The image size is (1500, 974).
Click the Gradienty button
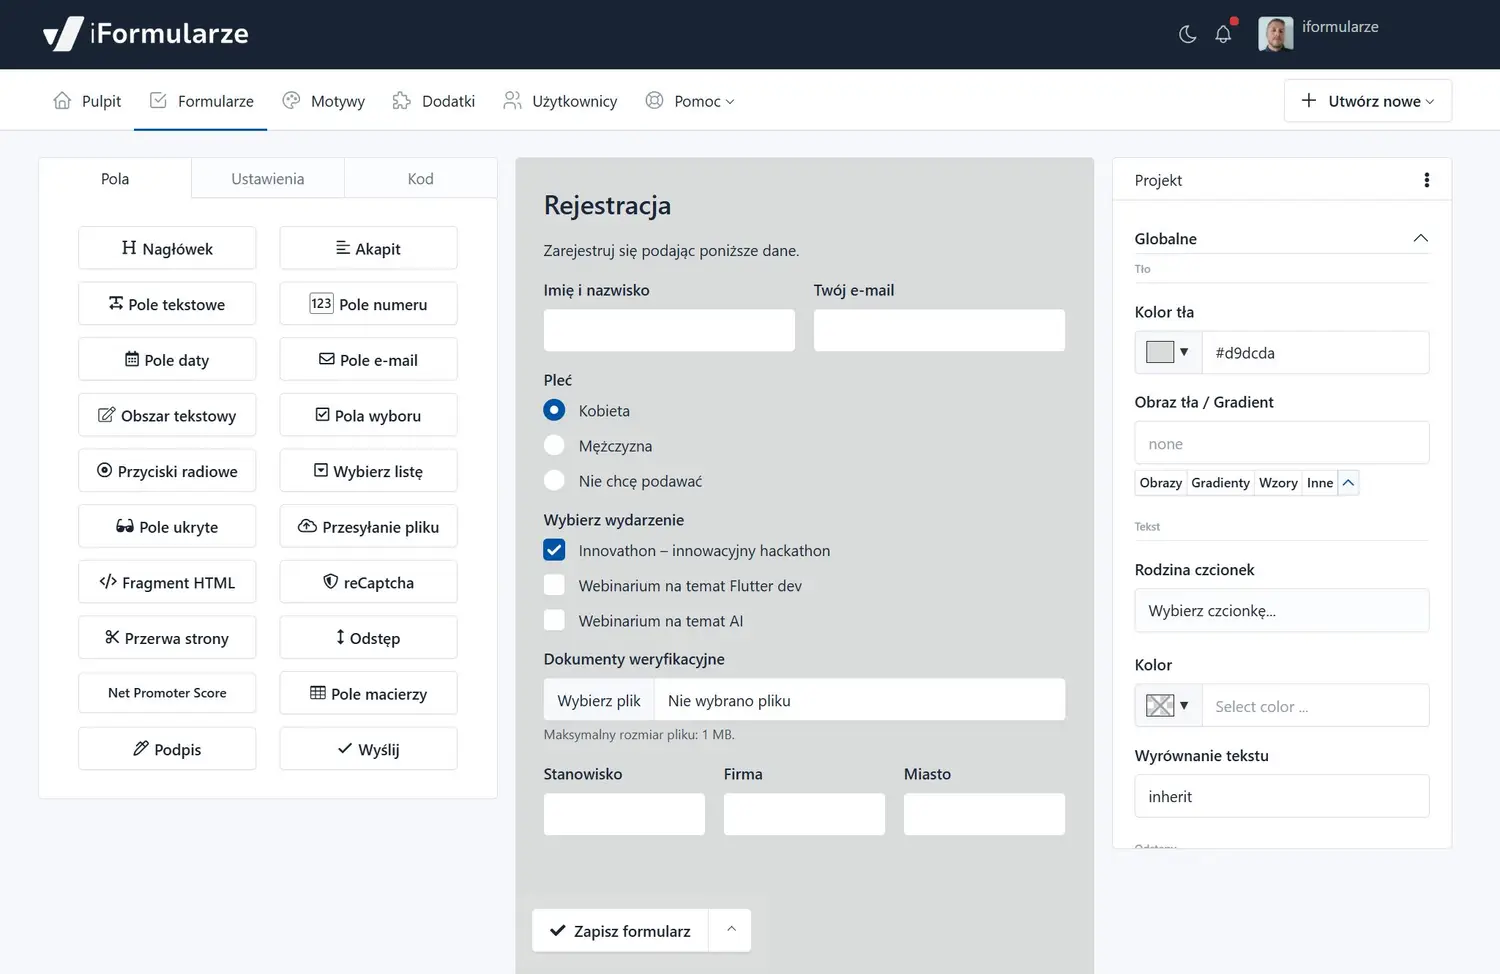click(1220, 483)
